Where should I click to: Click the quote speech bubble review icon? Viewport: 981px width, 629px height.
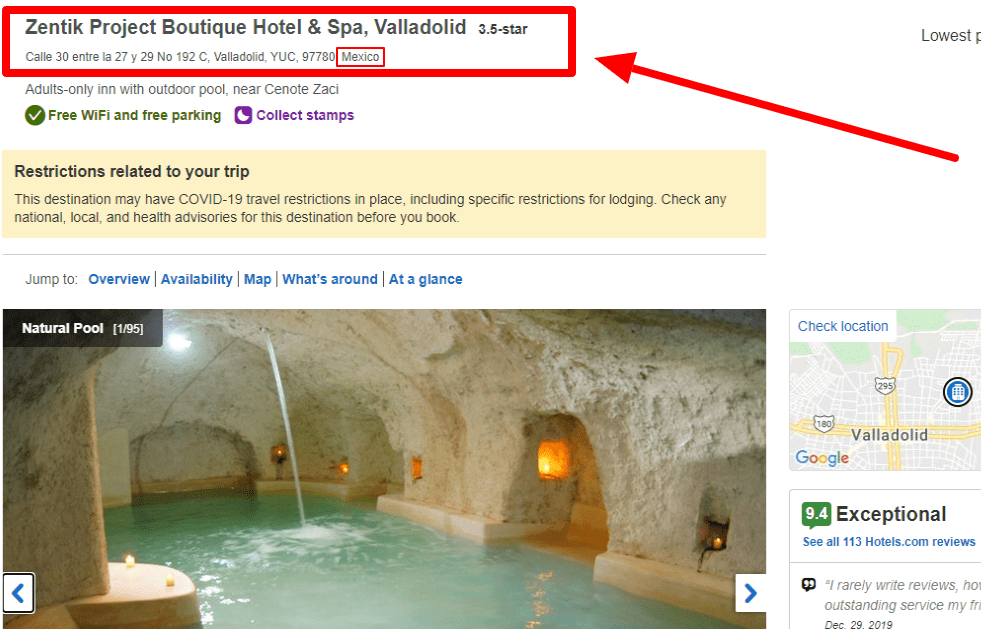(x=808, y=585)
